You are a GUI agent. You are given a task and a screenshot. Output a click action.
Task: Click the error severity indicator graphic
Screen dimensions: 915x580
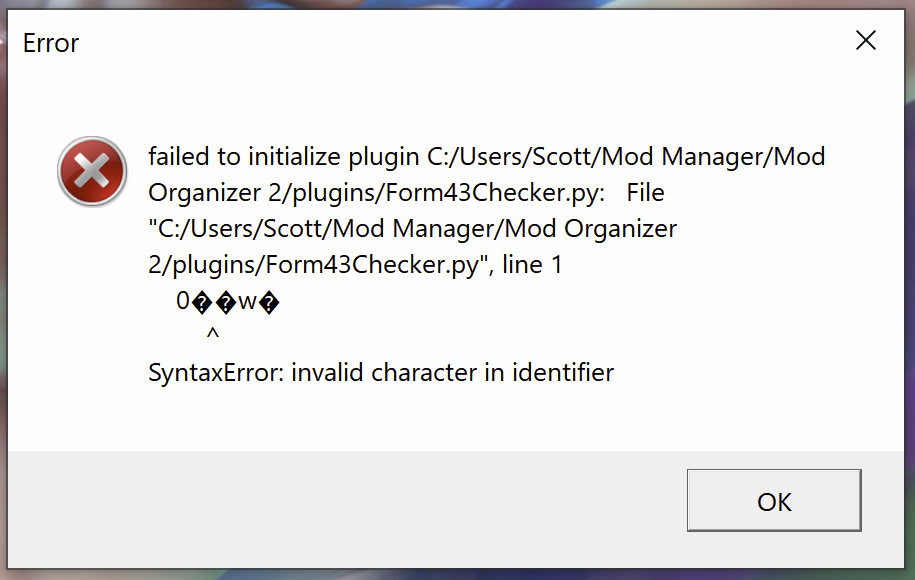pyautogui.click(x=91, y=171)
